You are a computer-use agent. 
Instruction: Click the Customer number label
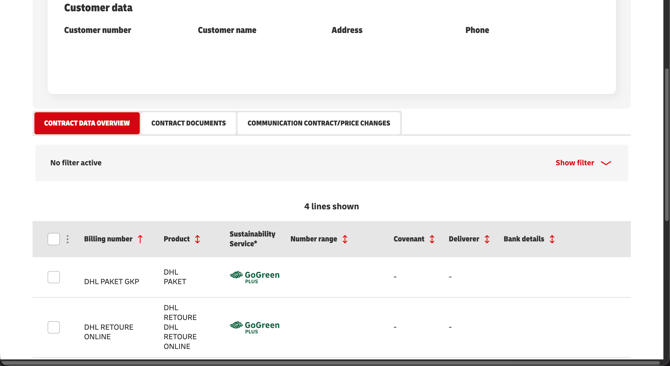pos(97,30)
